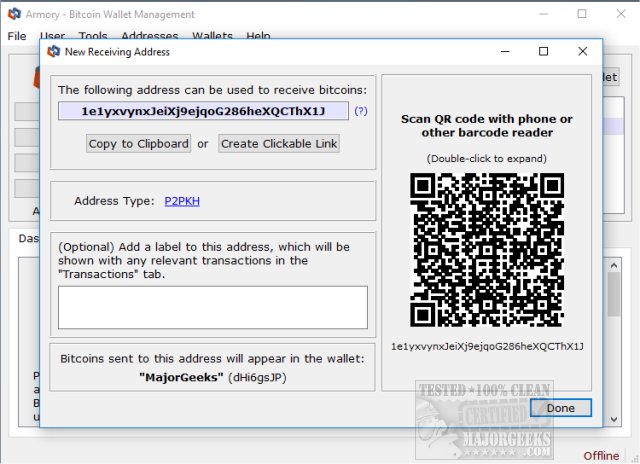640x464 pixels.
Task: Click the "MajorGeeks" wallet name text
Action: point(181,377)
